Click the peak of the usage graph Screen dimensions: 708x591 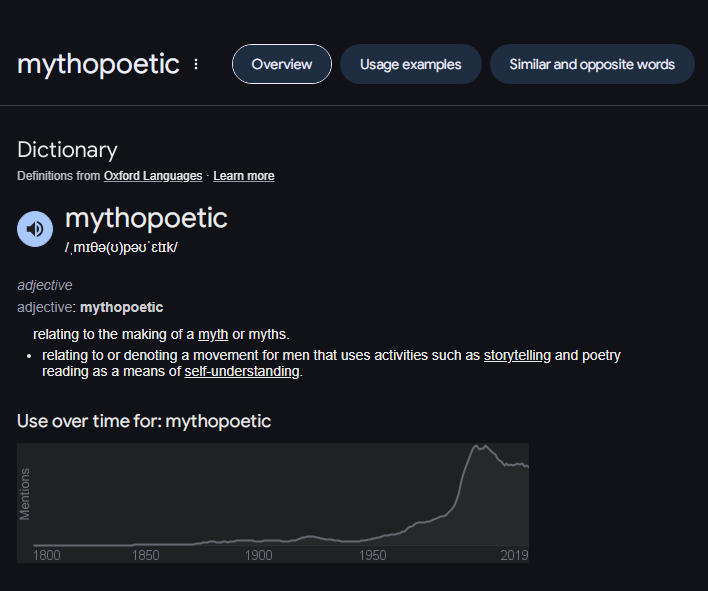point(480,446)
